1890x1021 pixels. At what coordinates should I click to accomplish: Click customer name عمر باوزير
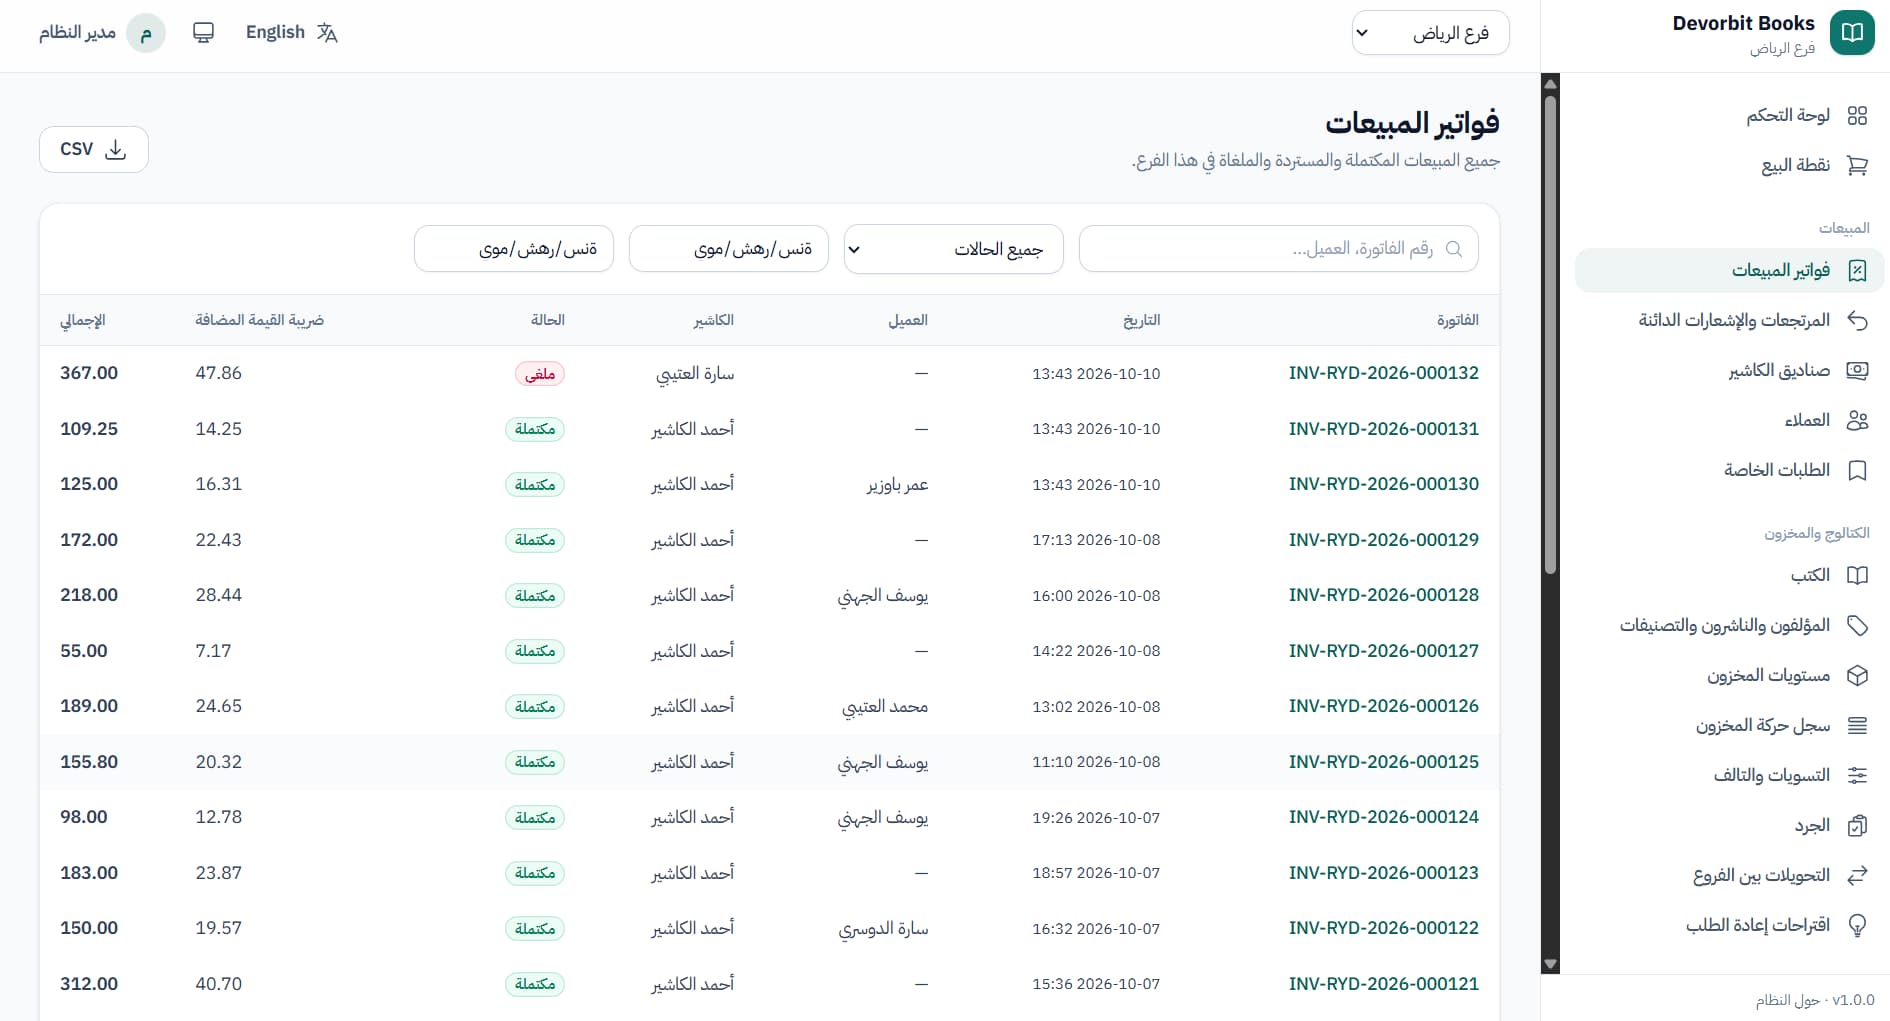point(897,485)
